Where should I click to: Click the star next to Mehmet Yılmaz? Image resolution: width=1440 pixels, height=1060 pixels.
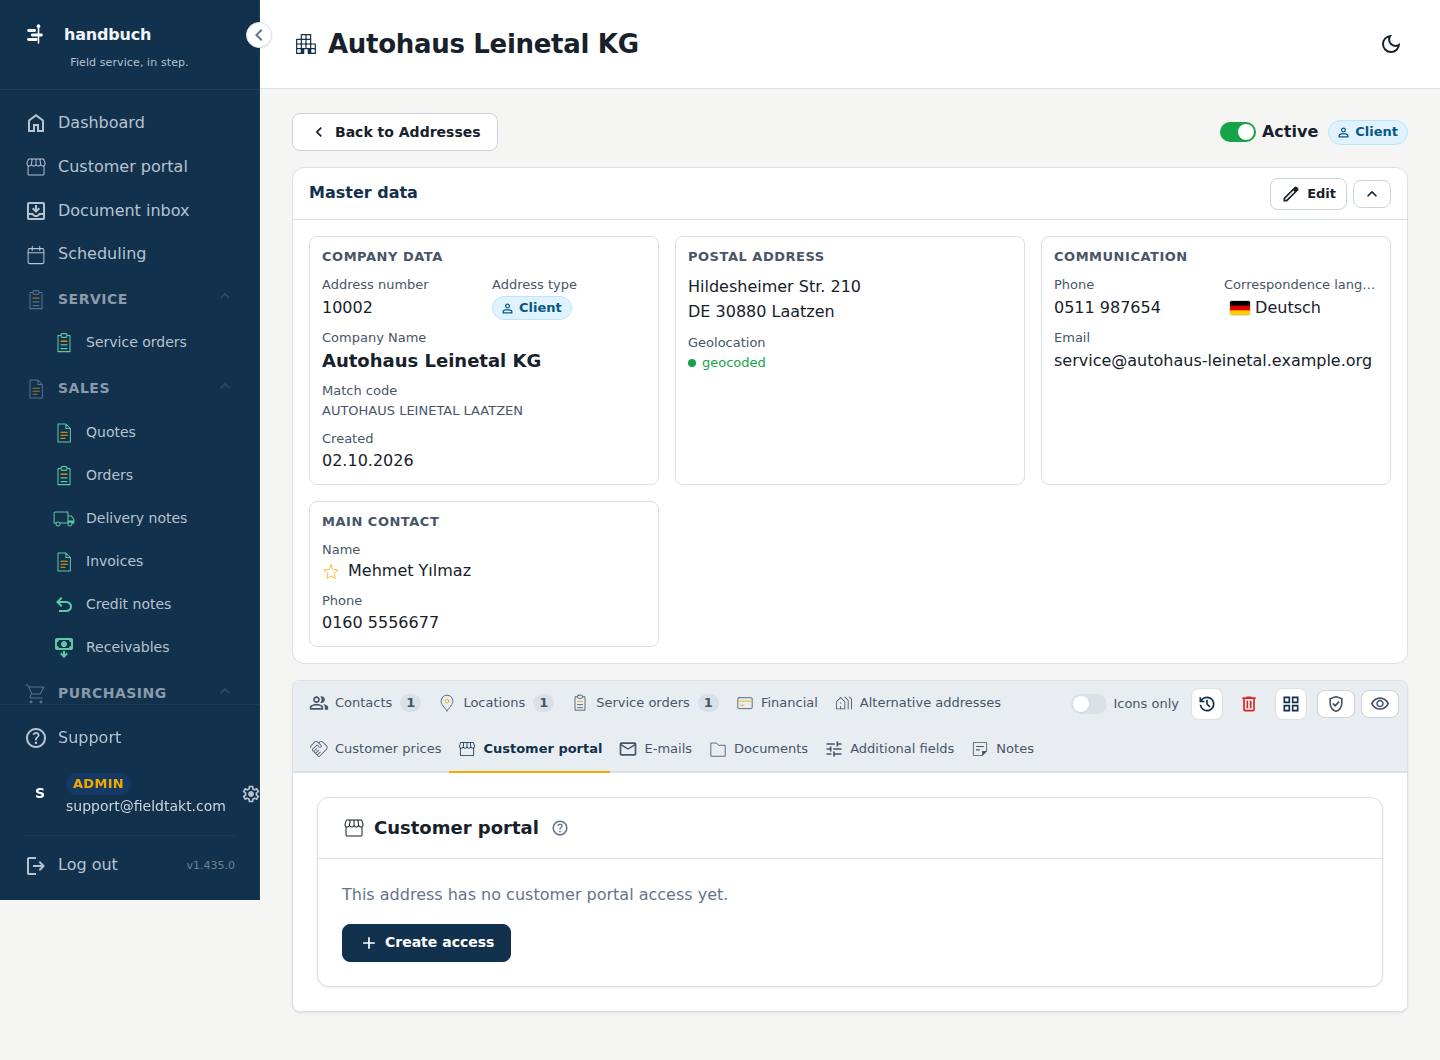click(331, 571)
